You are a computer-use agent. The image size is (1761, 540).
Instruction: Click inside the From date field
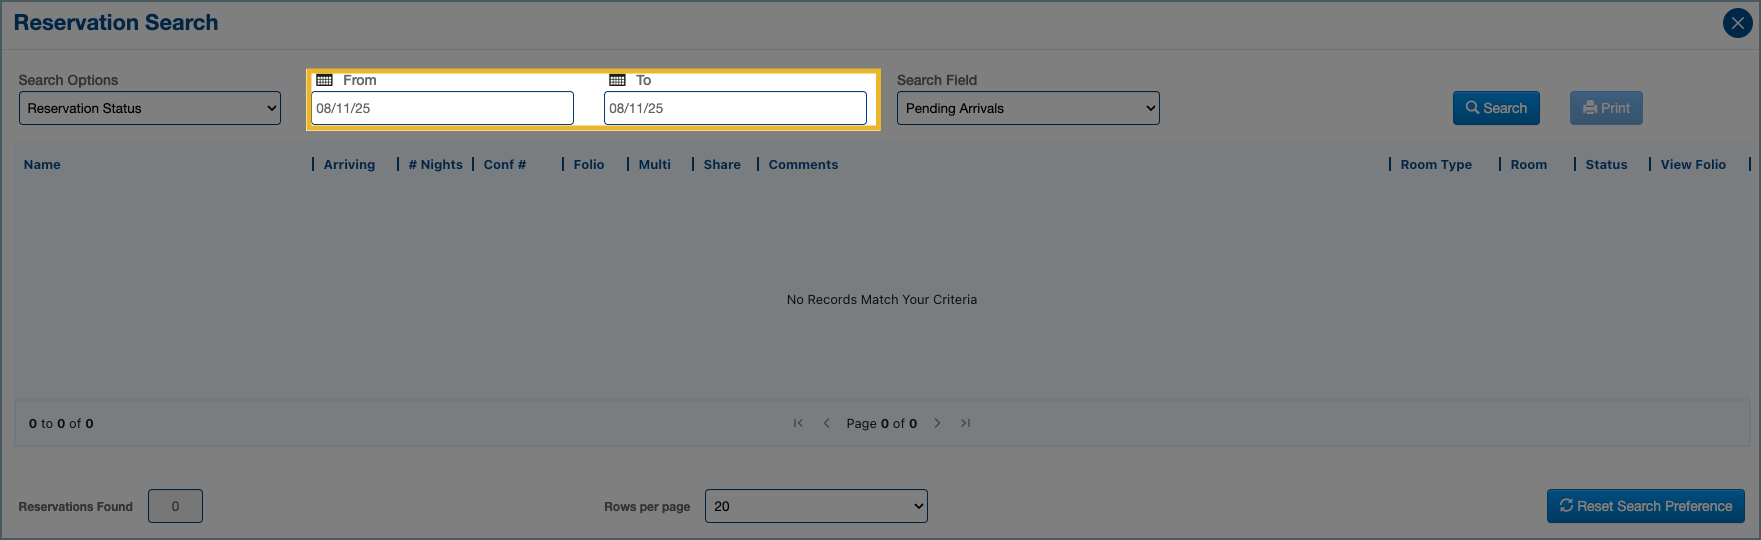[x=442, y=108]
